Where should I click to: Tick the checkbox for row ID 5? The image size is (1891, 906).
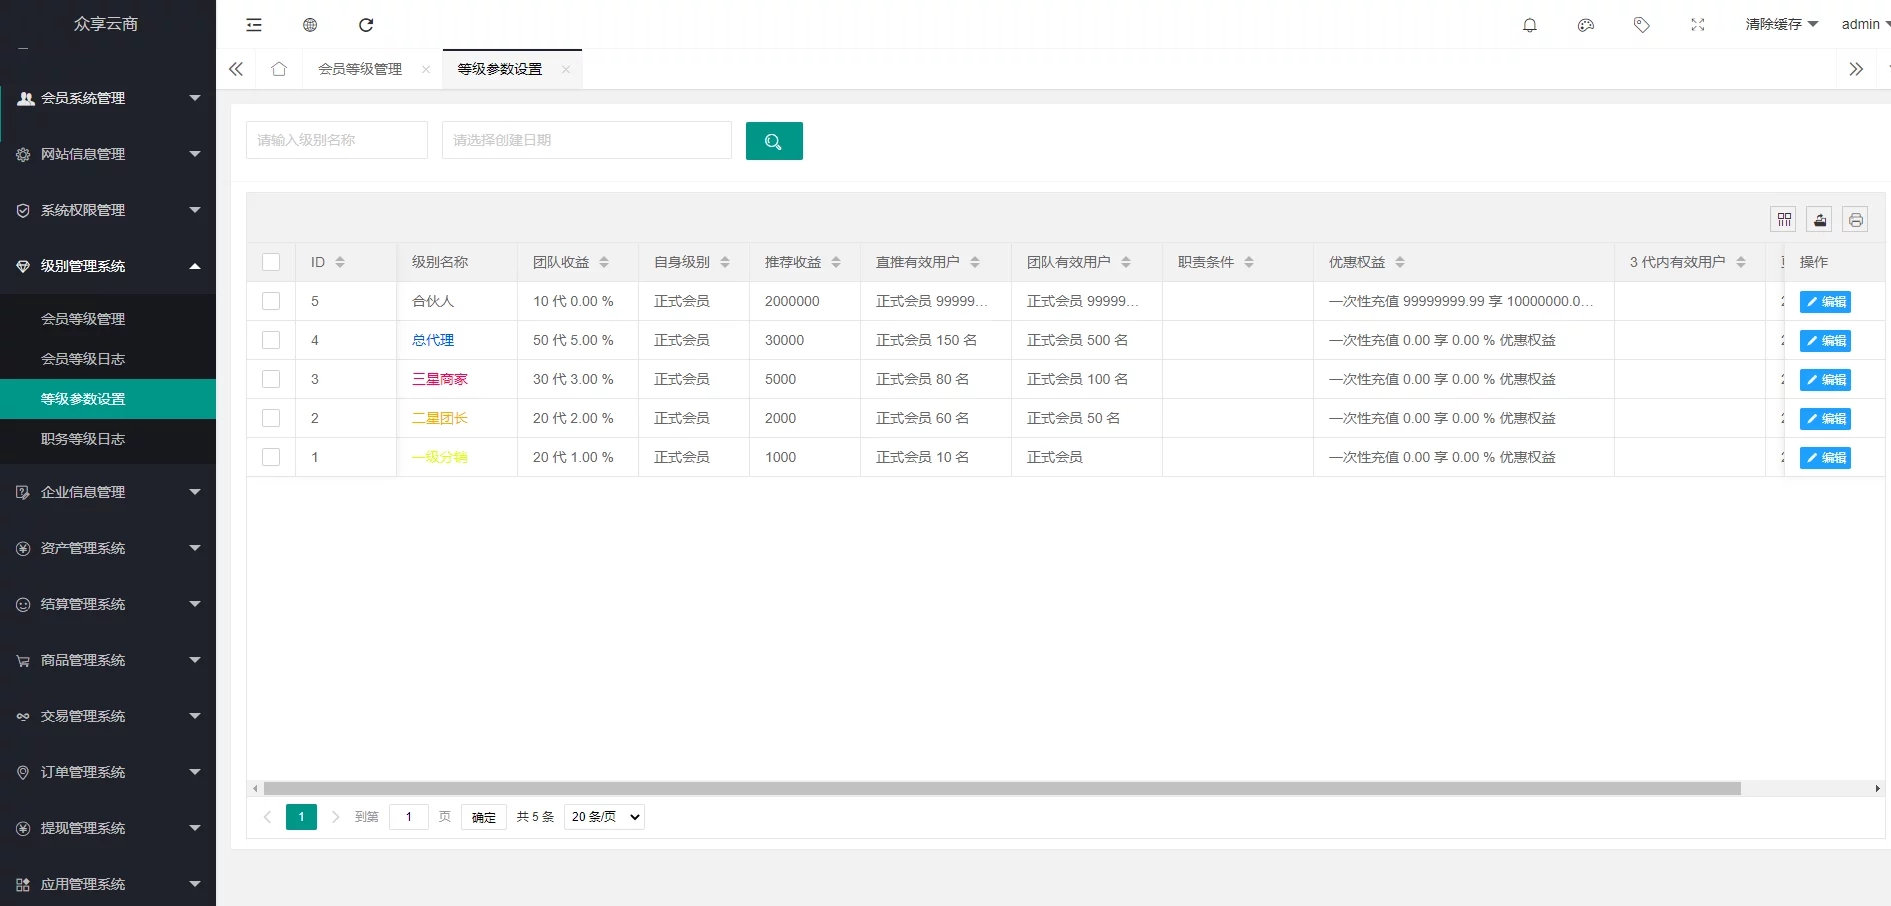[x=271, y=301]
